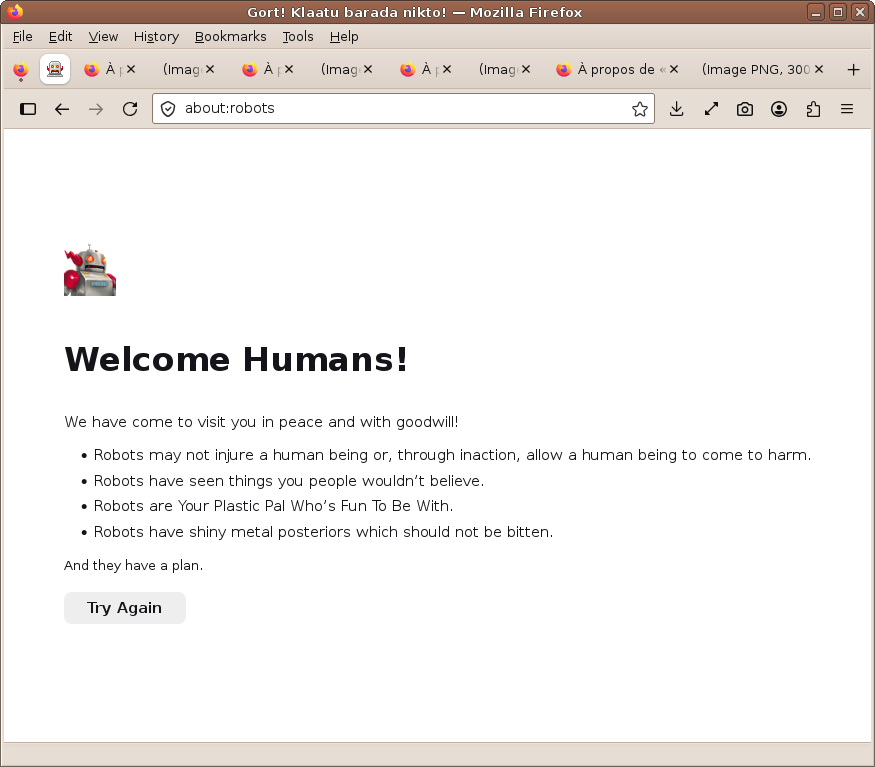Click the diagonal double-arrow toolbar icon

click(x=711, y=109)
